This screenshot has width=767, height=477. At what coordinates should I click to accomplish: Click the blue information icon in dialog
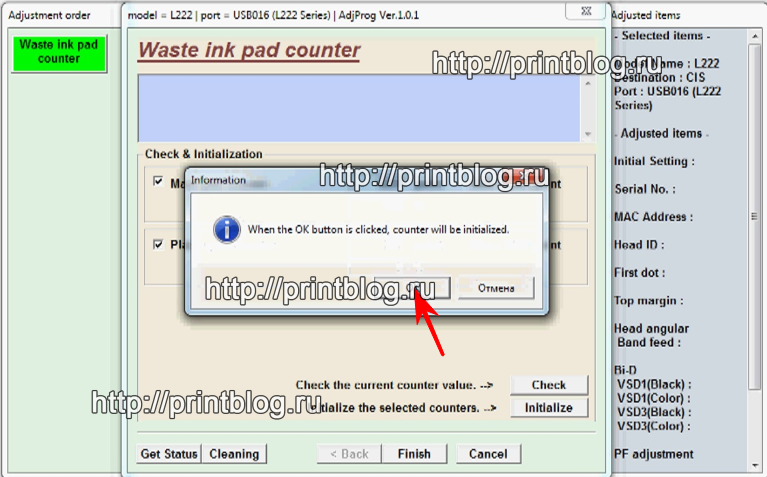point(226,229)
